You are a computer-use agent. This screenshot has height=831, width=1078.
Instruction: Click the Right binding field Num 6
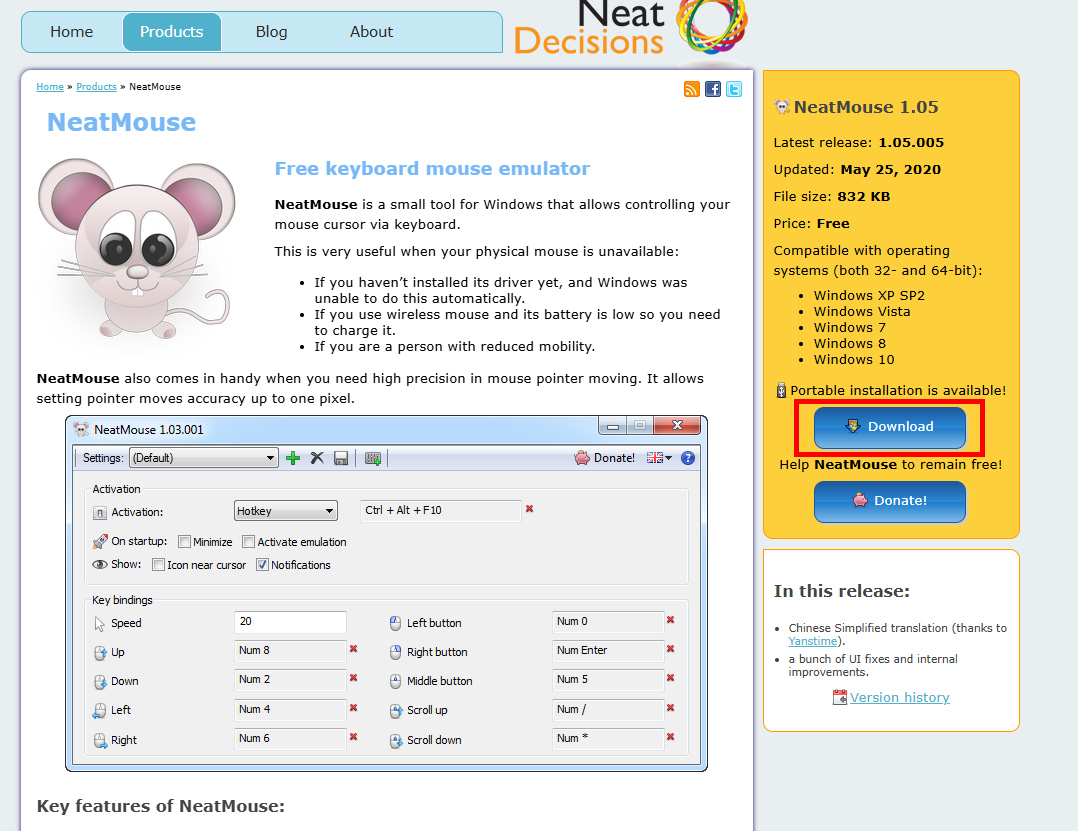pos(290,738)
